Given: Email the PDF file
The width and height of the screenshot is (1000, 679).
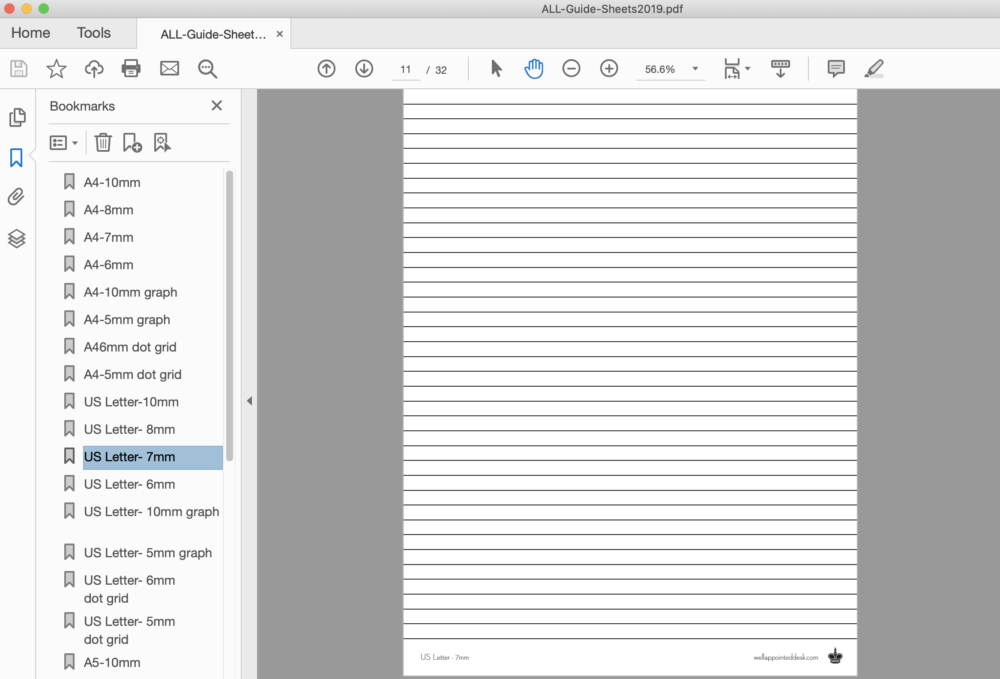Looking at the screenshot, I should [x=169, y=68].
